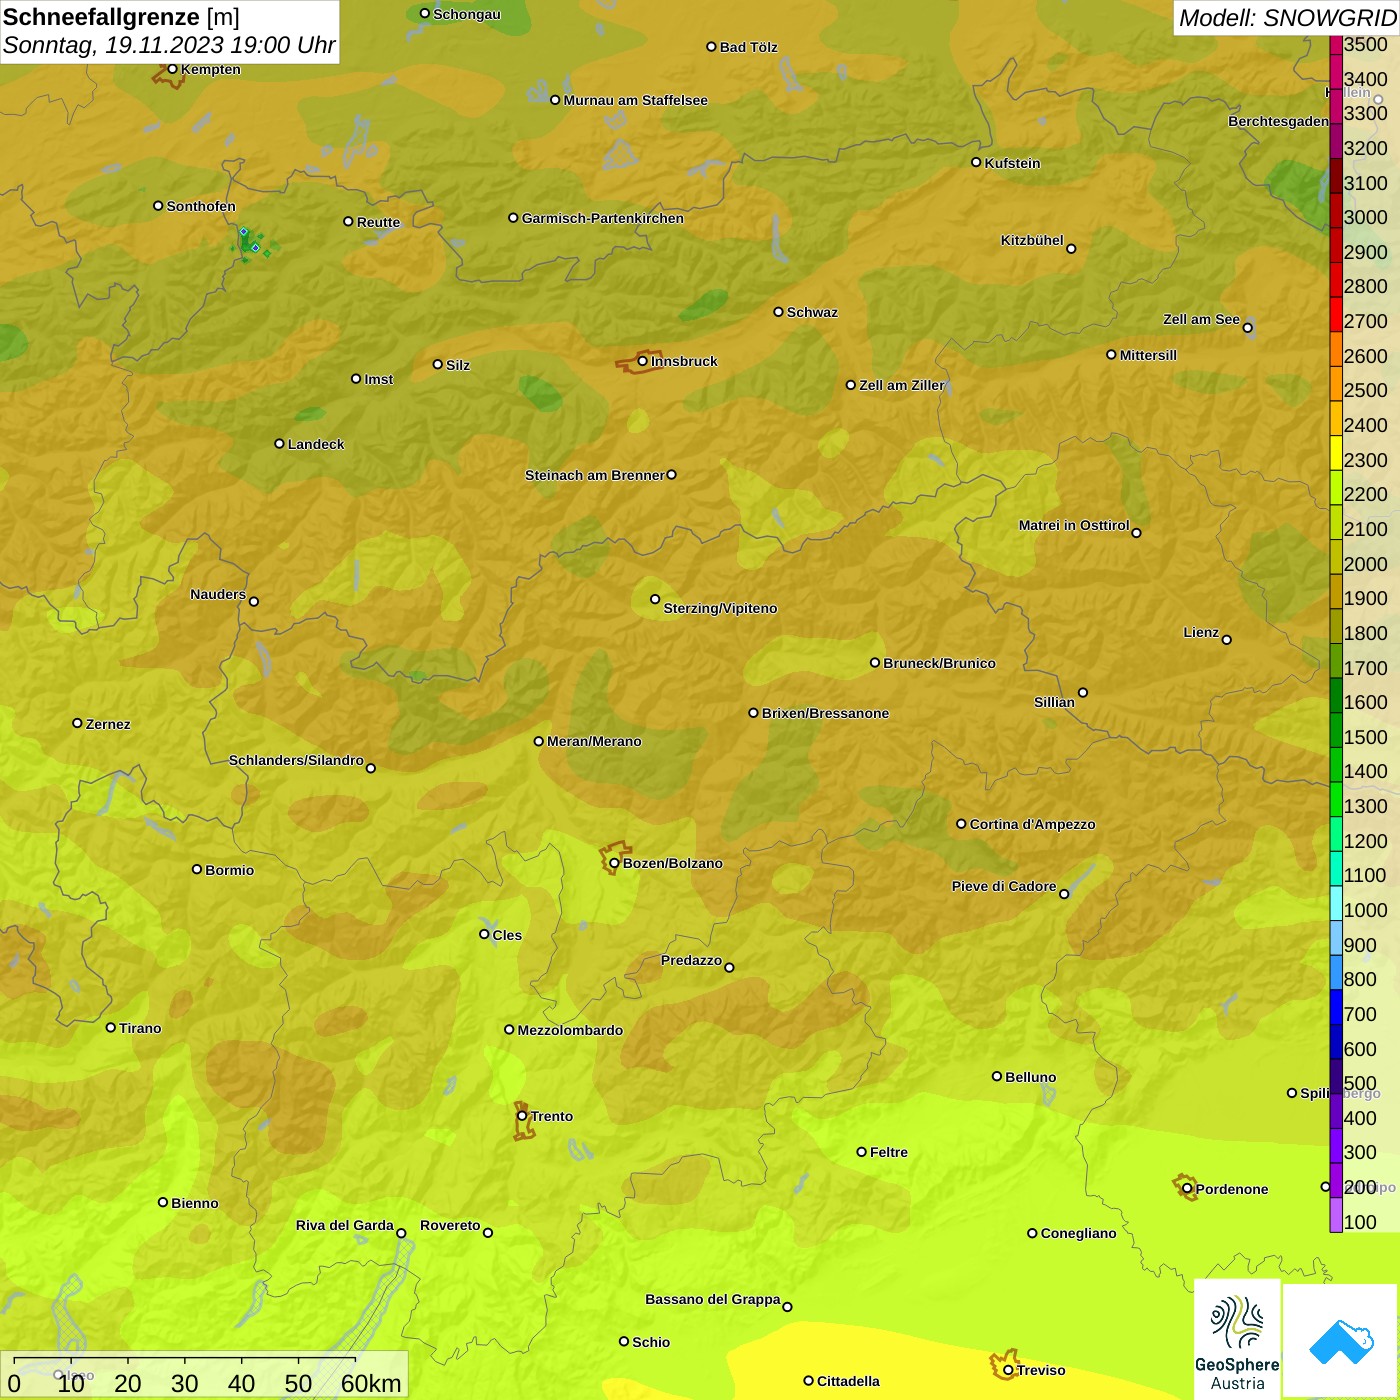
Task: Click the Conegliano label
Action: (x=1078, y=1233)
